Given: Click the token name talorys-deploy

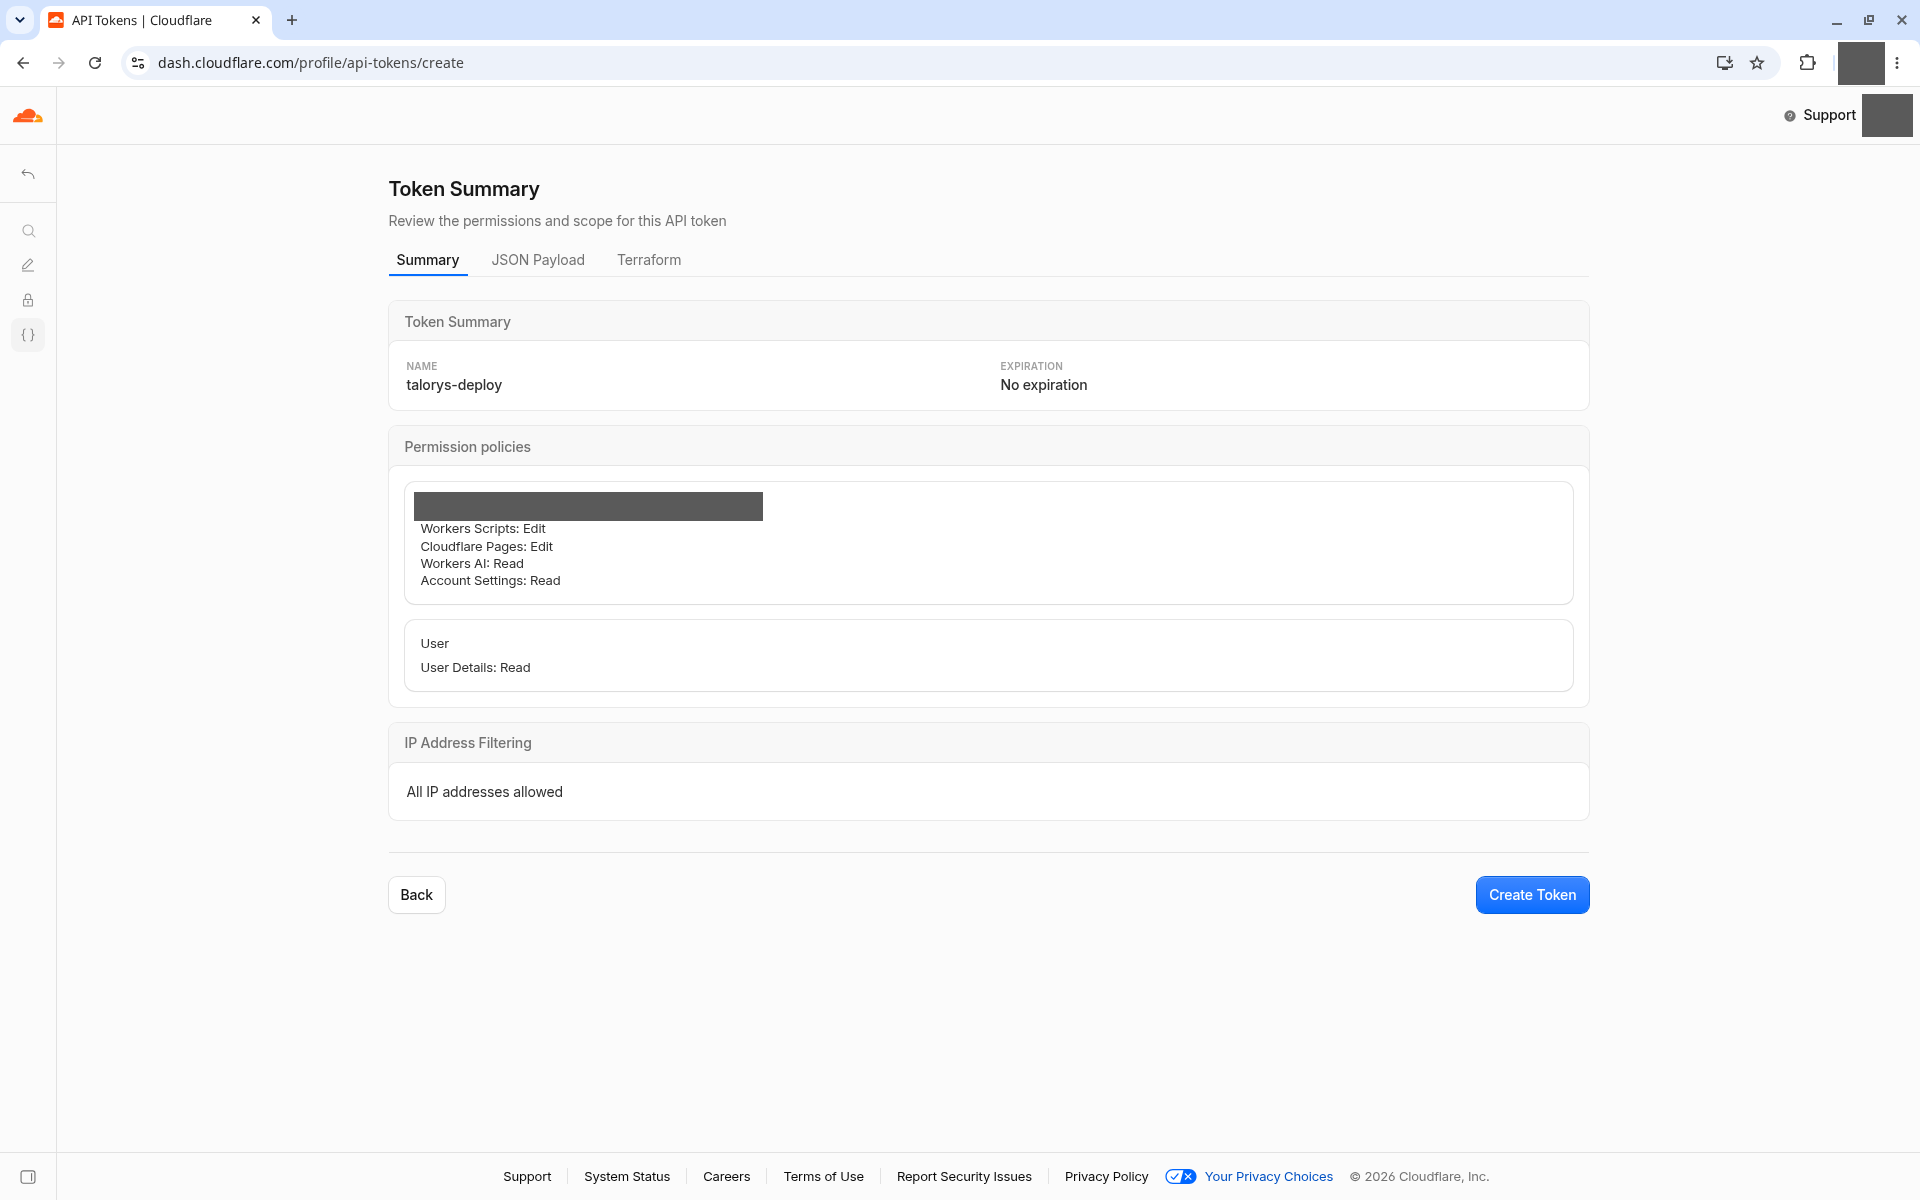Looking at the screenshot, I should point(454,385).
